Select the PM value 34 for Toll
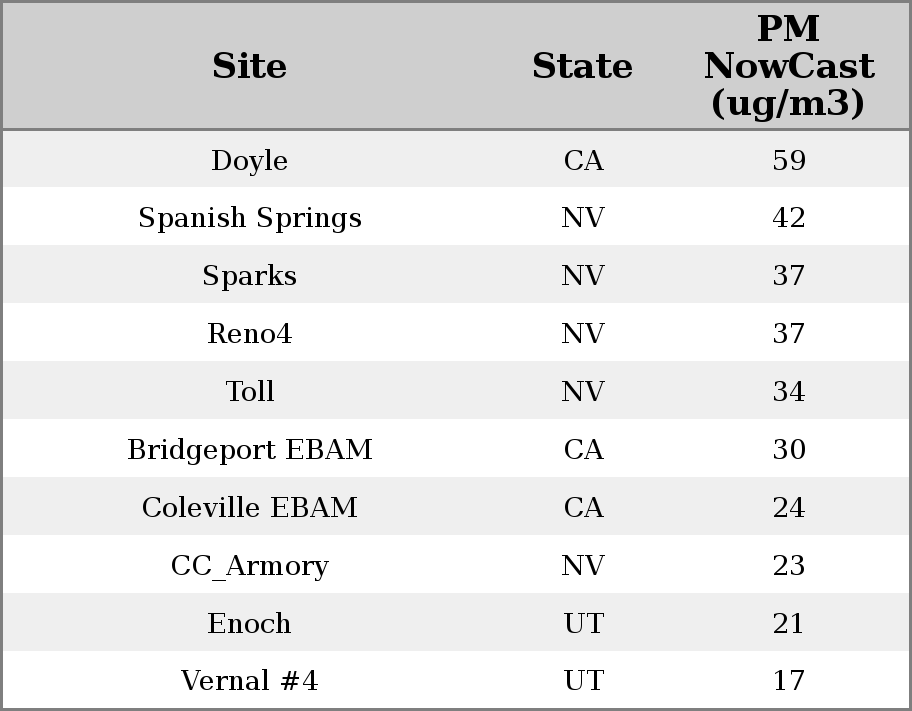912x711 pixels. pos(789,392)
